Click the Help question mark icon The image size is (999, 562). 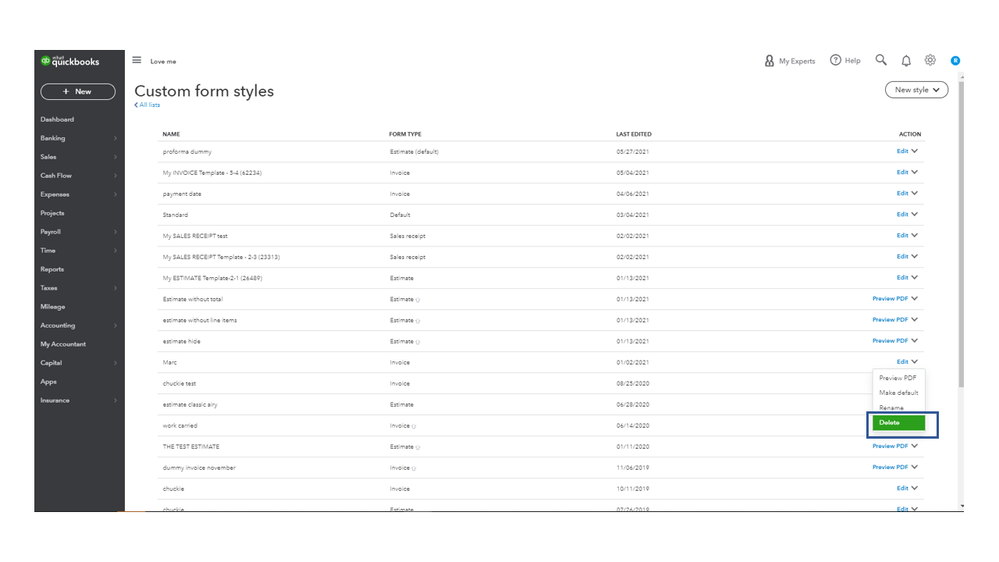836,61
